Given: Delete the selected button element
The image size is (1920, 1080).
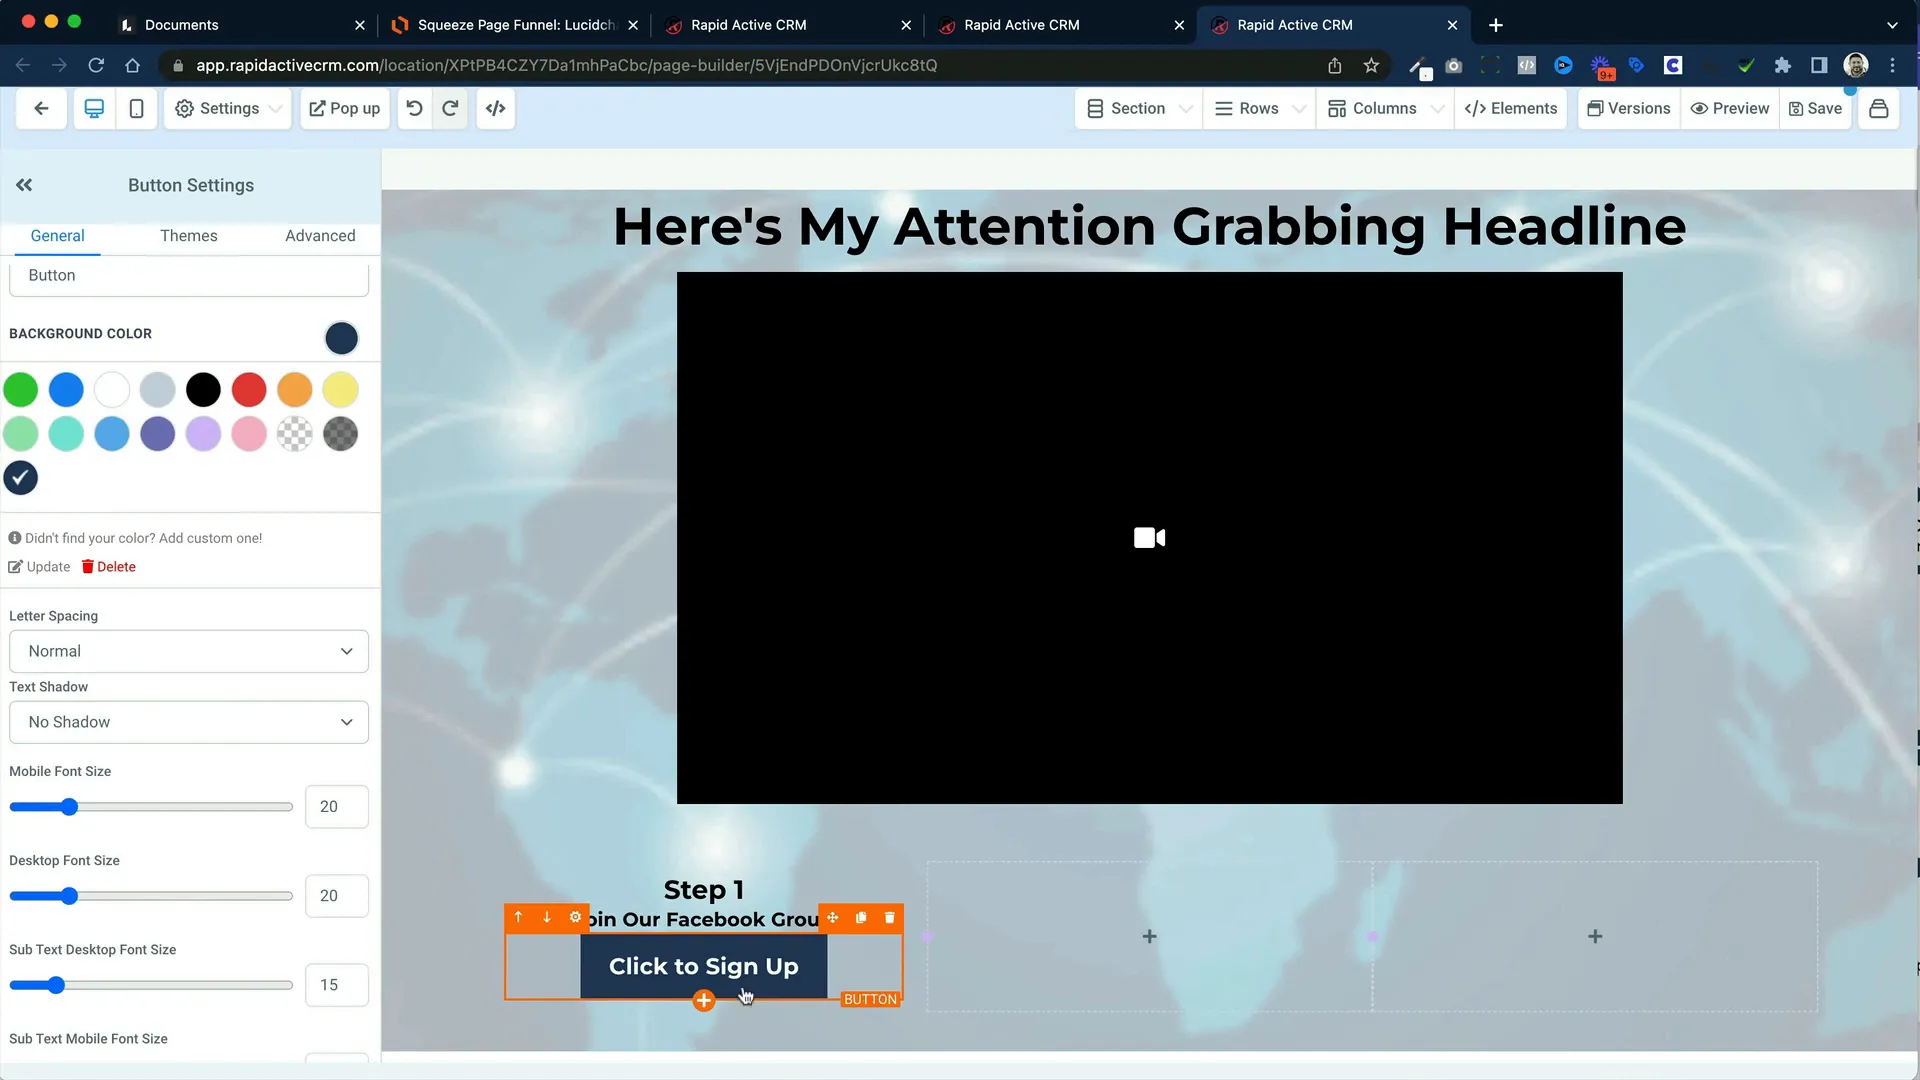Looking at the screenshot, I should 890,917.
